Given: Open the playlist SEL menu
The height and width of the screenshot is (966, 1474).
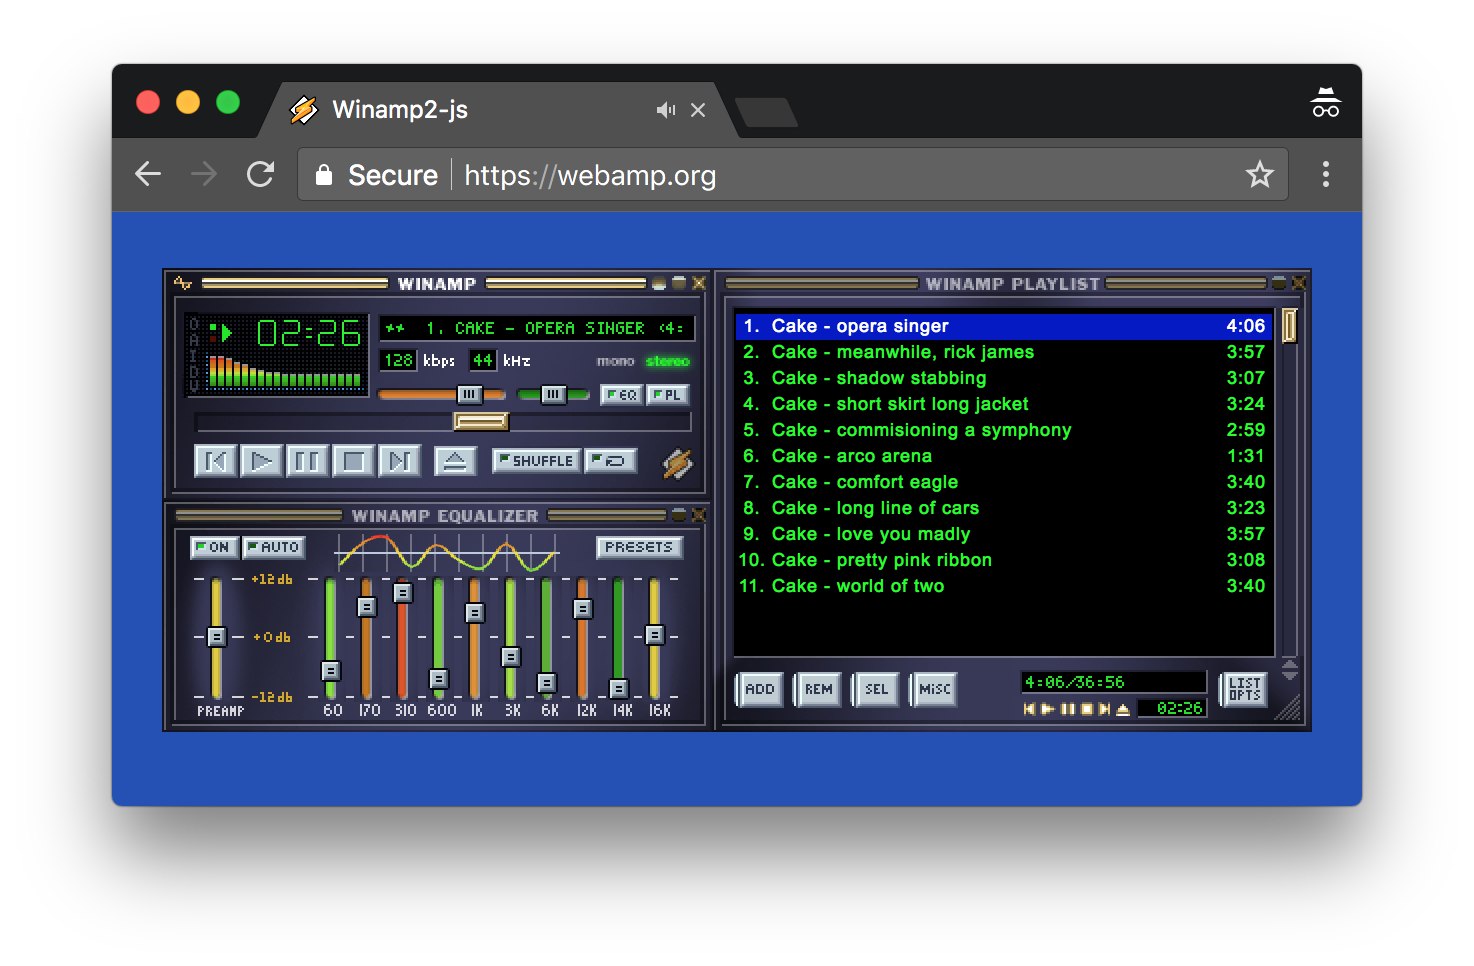Looking at the screenshot, I should (x=876, y=689).
